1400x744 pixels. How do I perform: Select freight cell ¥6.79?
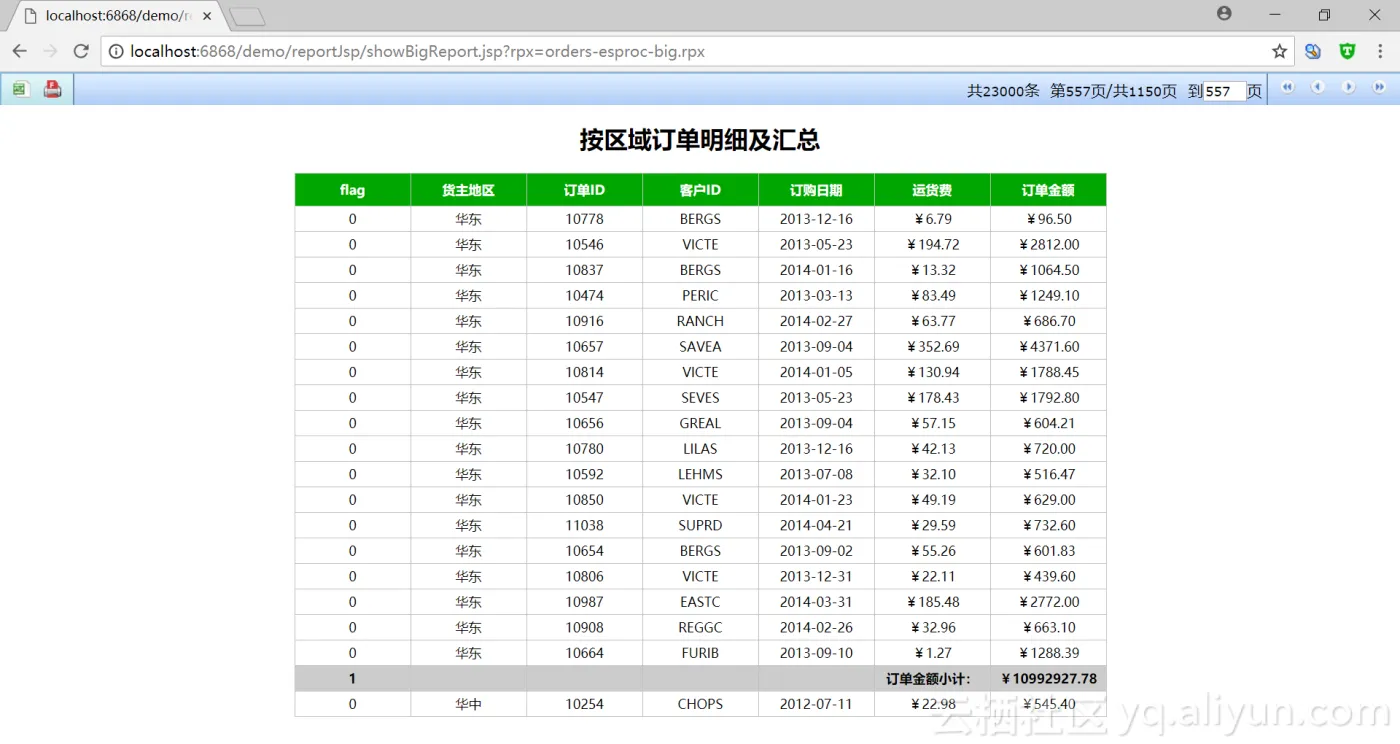[932, 219]
